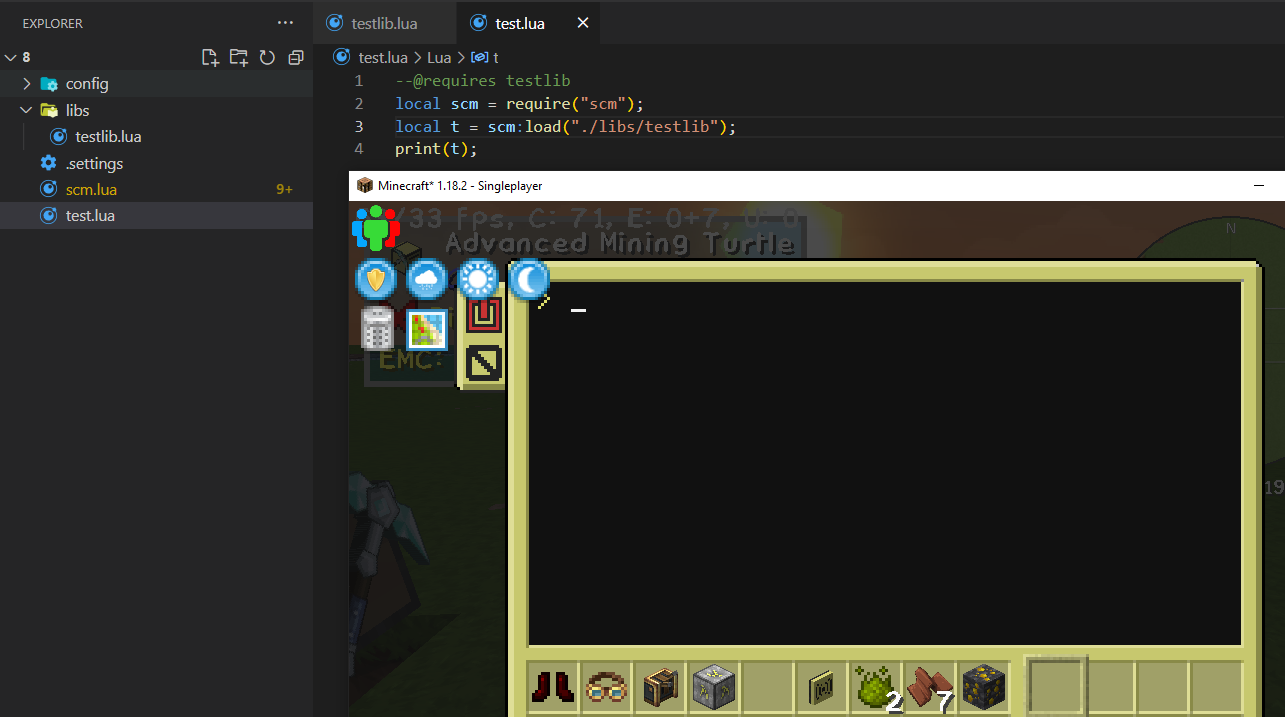Select the goggles item in inventory
This screenshot has height=717, width=1285.
607,687
